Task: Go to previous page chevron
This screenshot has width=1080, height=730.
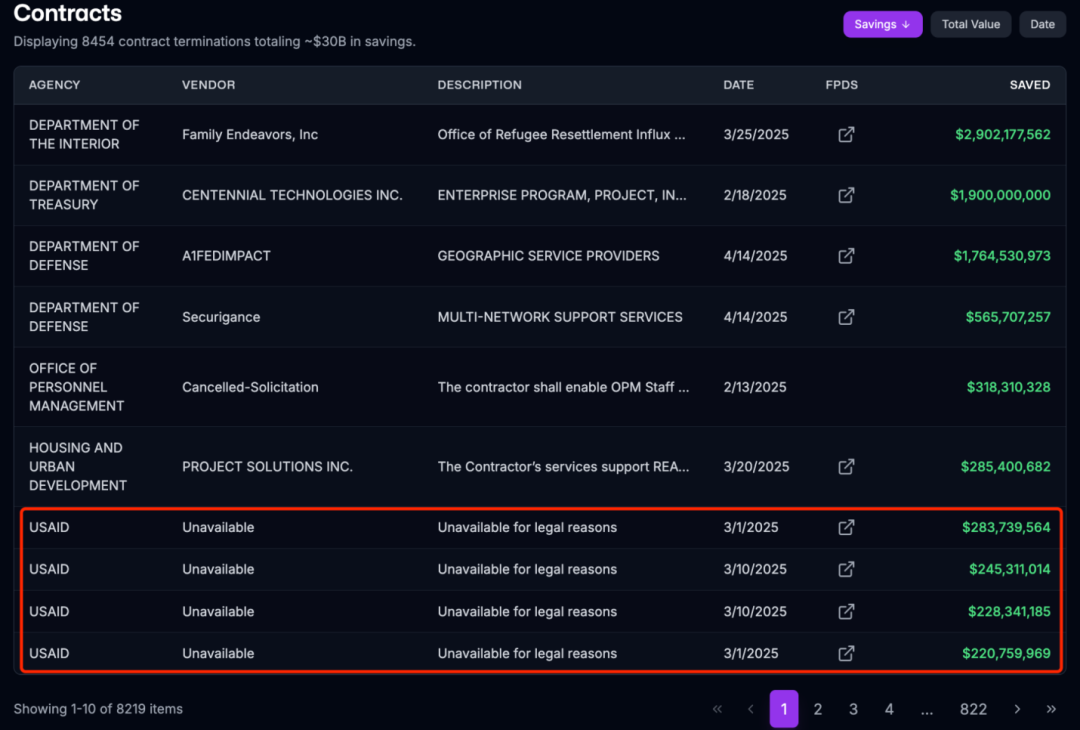Action: [751, 709]
